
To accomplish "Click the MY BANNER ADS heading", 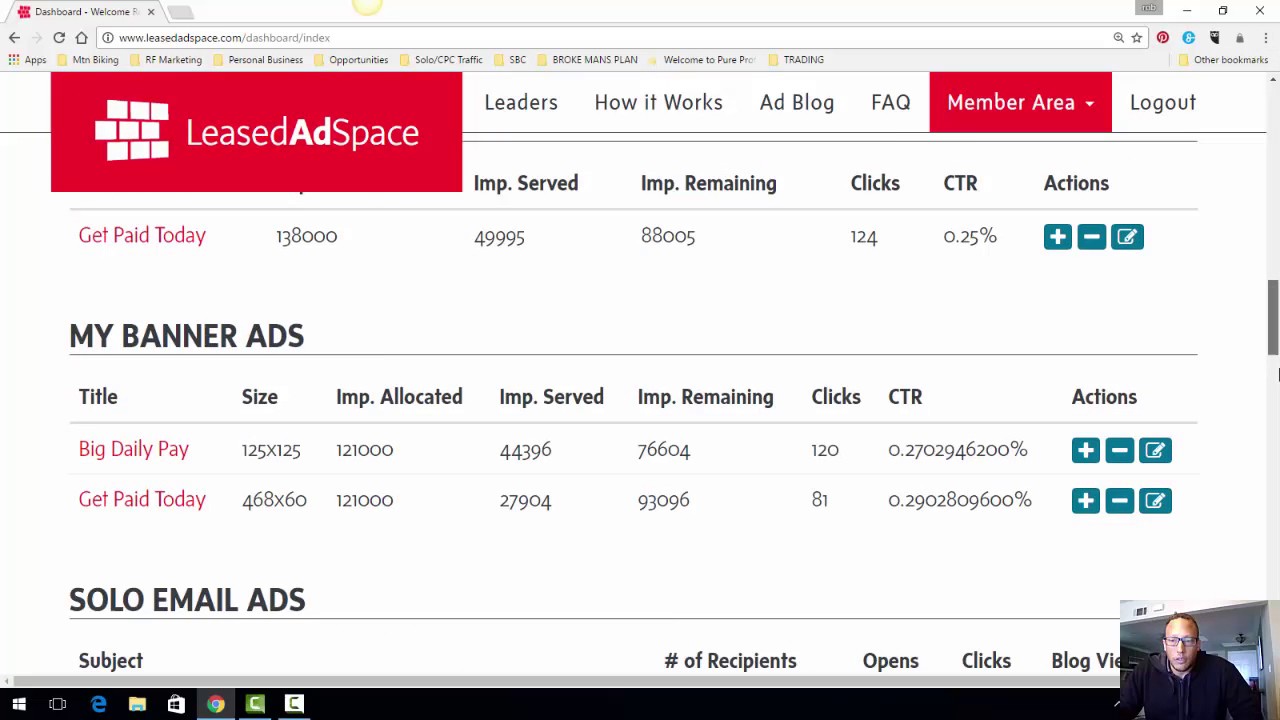I will [x=187, y=336].
